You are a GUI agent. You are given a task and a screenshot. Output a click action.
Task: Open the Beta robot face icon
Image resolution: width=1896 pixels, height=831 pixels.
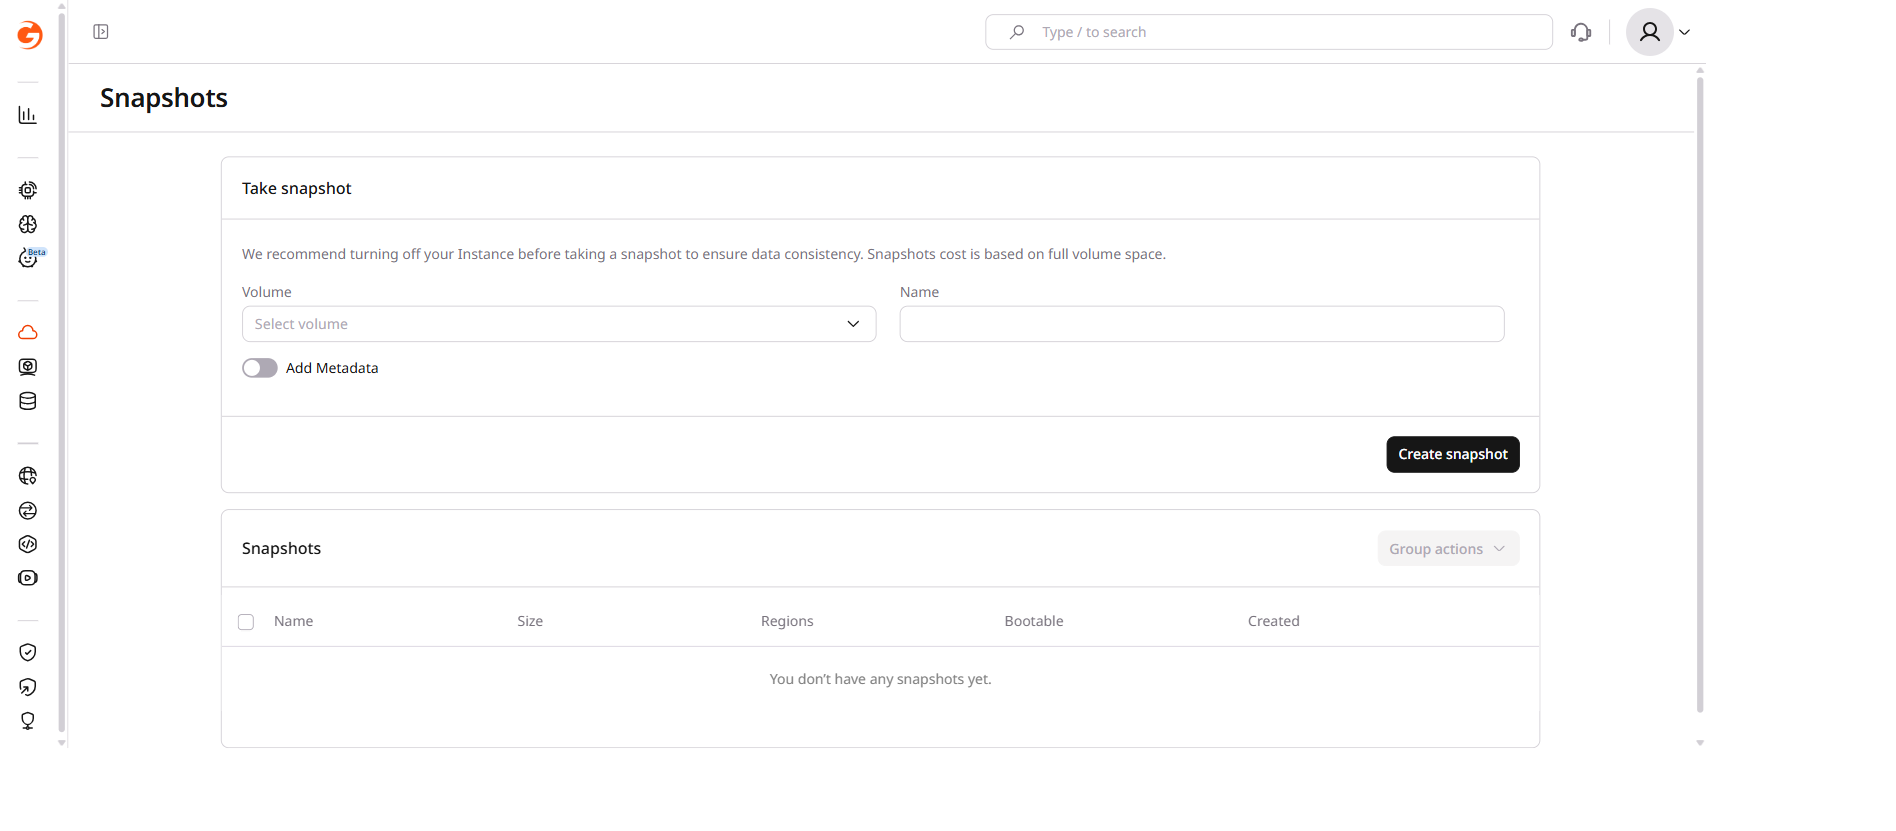28,258
